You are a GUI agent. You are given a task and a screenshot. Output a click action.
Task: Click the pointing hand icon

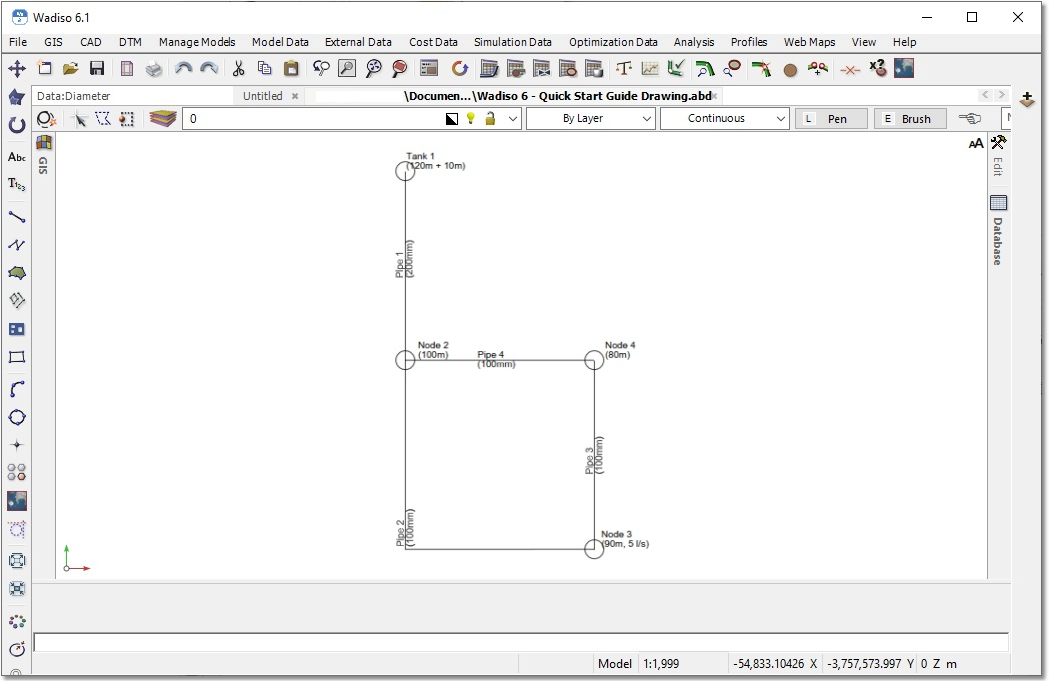(969, 118)
